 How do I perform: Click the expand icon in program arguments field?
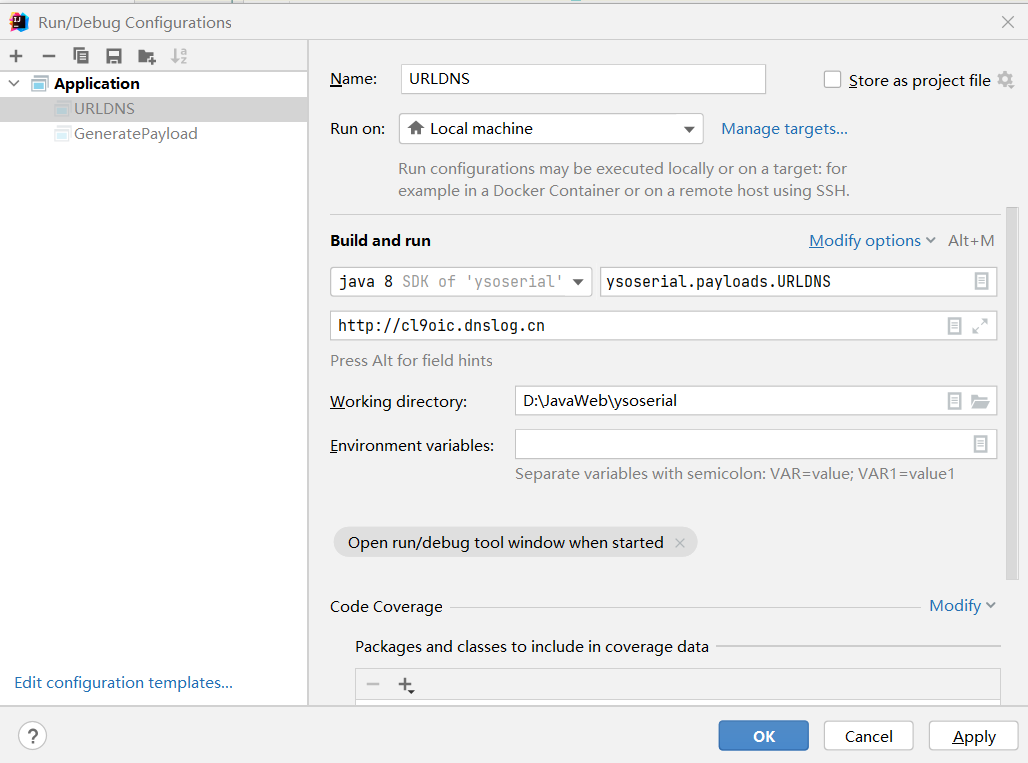[980, 325]
